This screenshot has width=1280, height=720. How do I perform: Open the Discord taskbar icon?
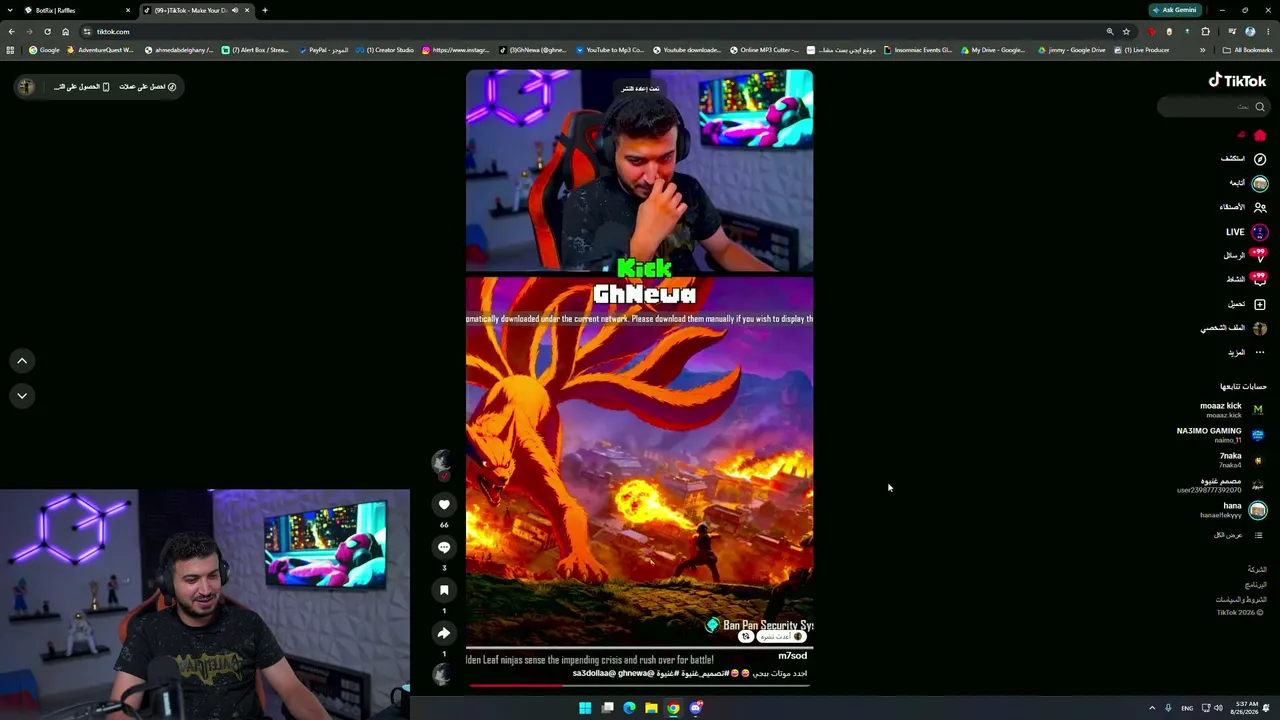point(696,708)
